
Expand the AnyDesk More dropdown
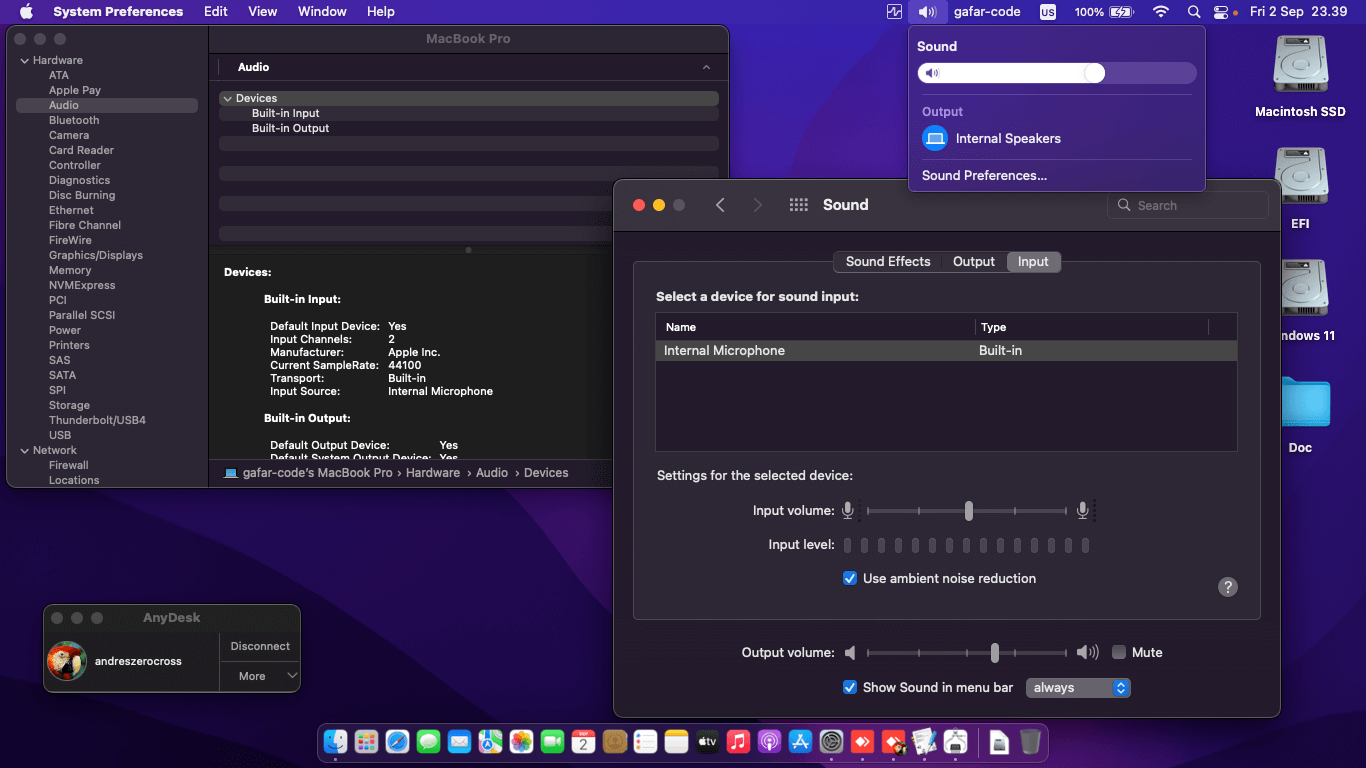(260, 676)
